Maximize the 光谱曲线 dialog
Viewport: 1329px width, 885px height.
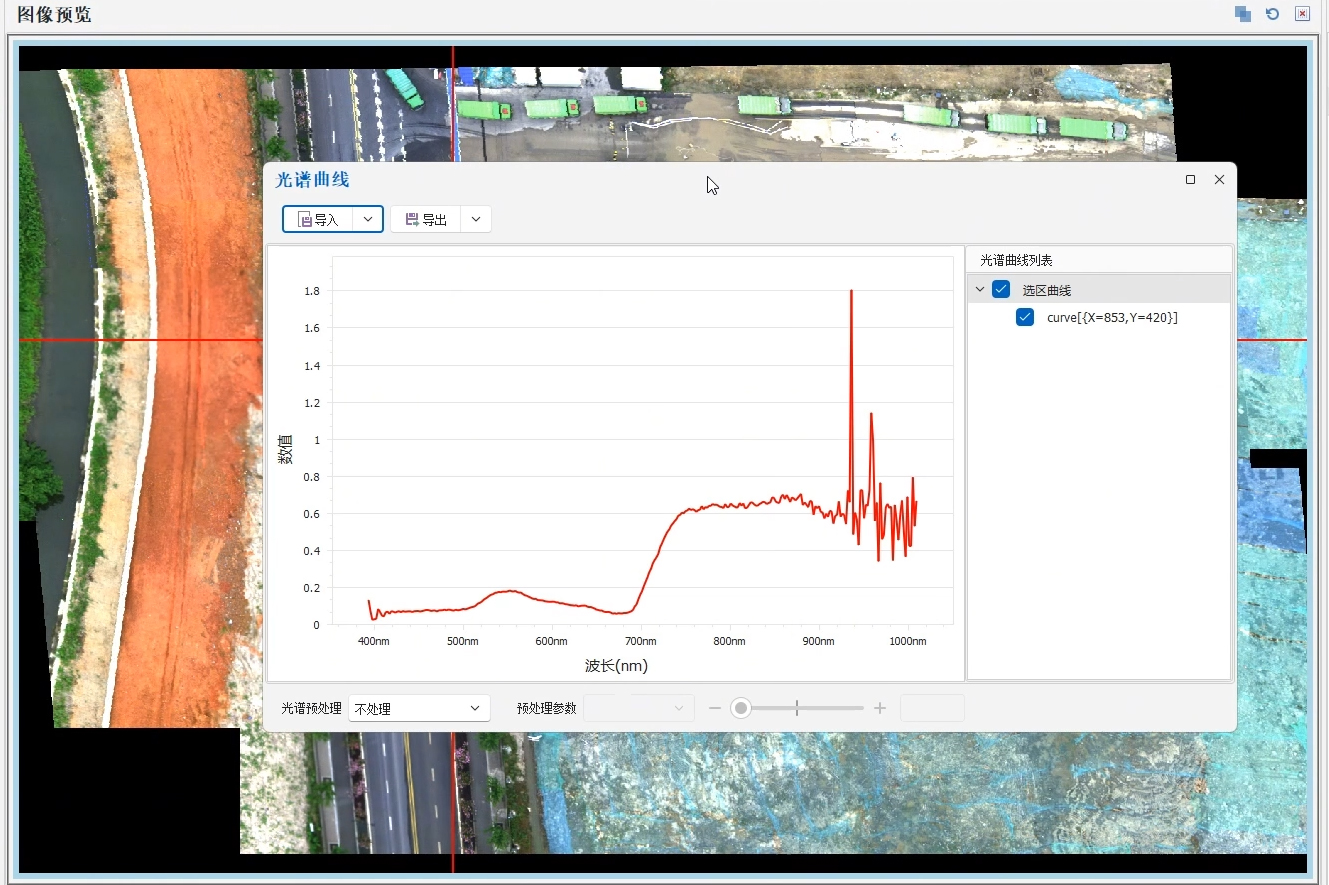coord(1190,180)
